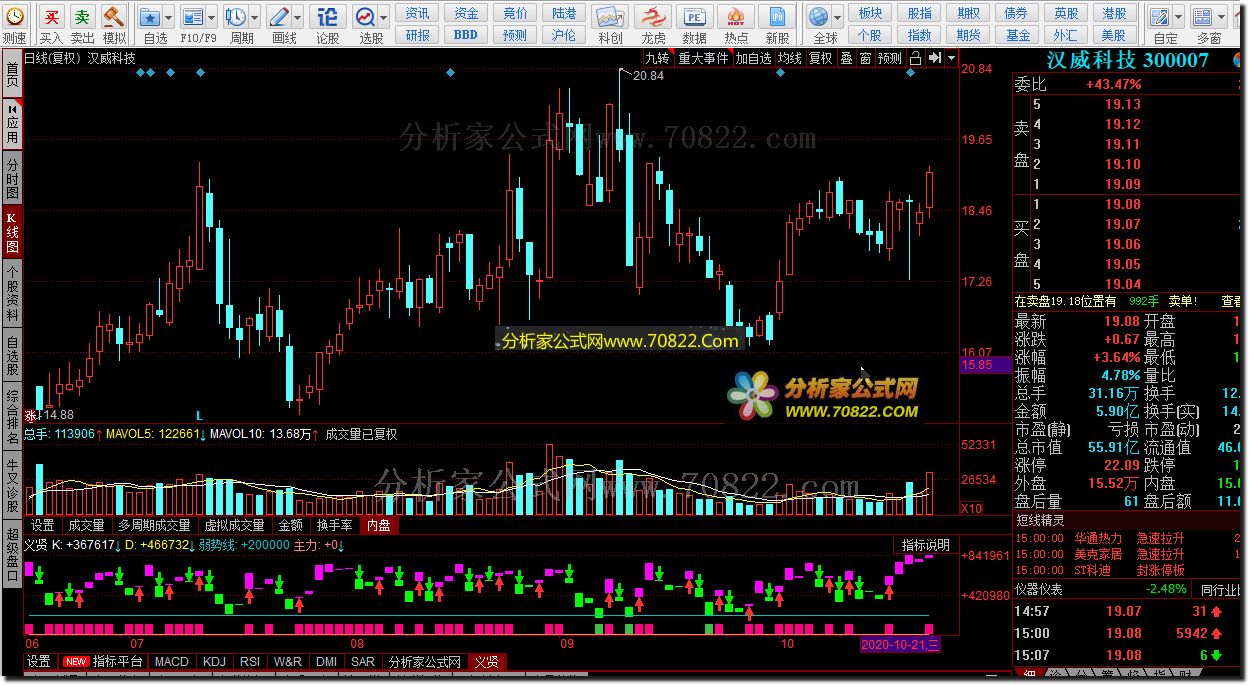Image resolution: width=1250 pixels, height=685 pixels.
Task: Select the 换手率 turnover rate tab
Action: [x=334, y=525]
